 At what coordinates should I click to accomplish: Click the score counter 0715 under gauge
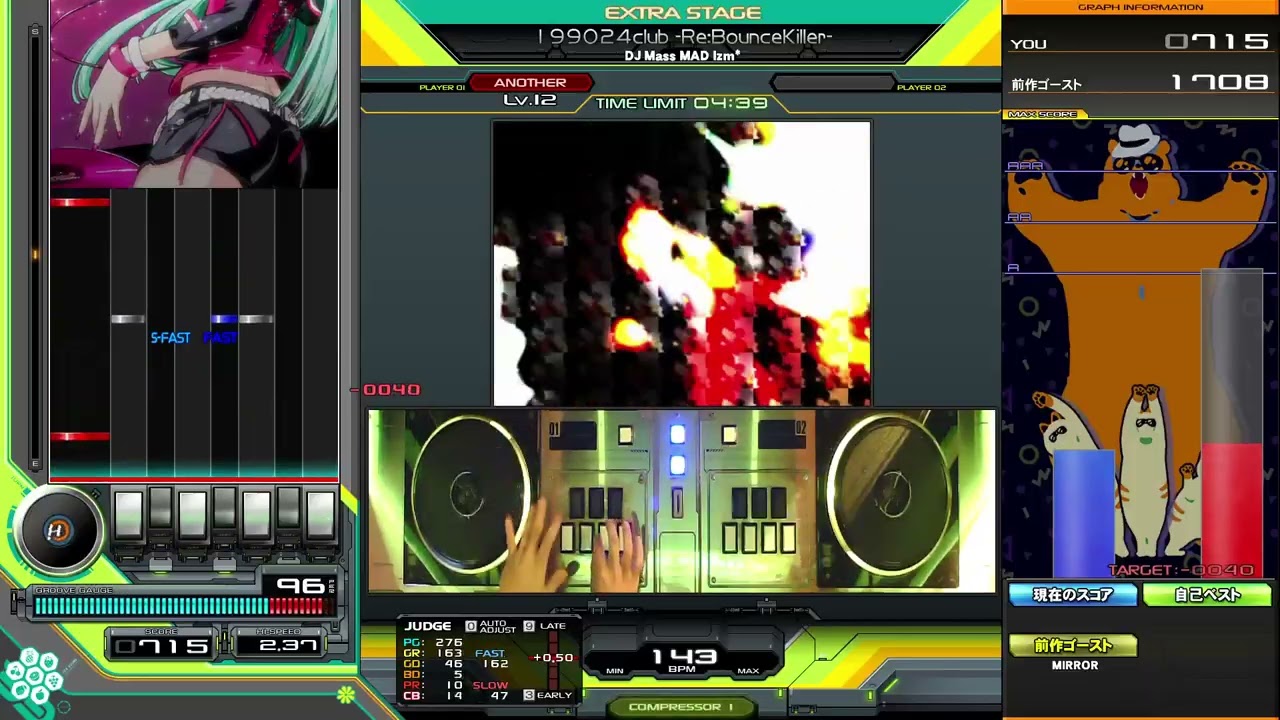161,647
